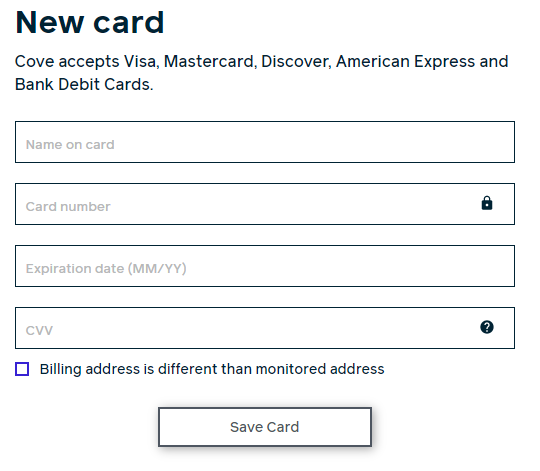Select the Expiration date (MM/YY) field
The height and width of the screenshot is (471, 540).
click(265, 266)
